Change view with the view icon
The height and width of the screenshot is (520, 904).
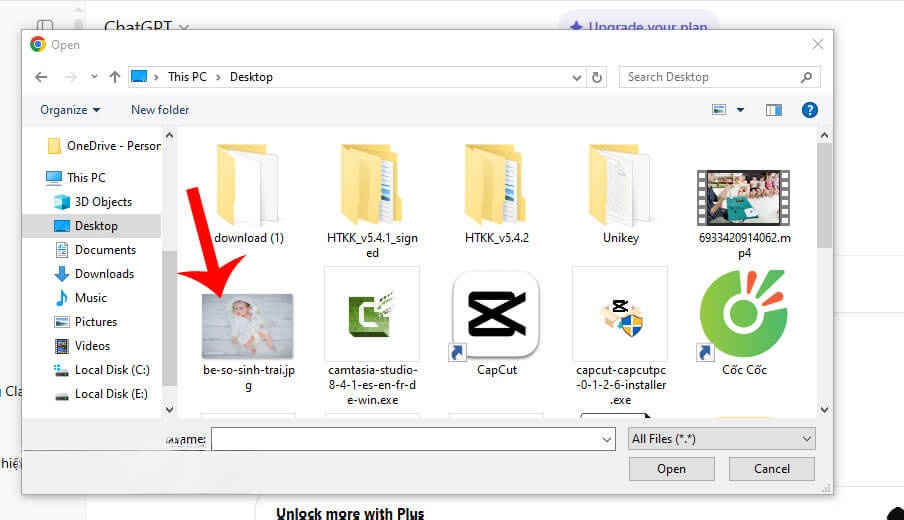pyautogui.click(x=718, y=110)
